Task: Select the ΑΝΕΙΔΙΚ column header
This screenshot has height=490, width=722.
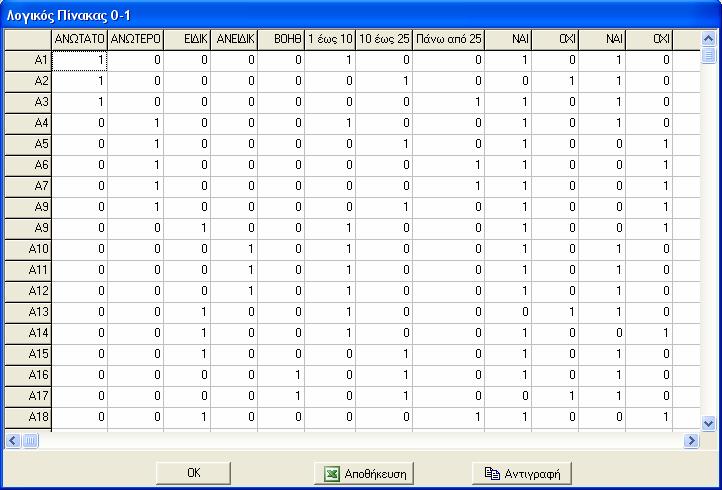Action: 234,40
